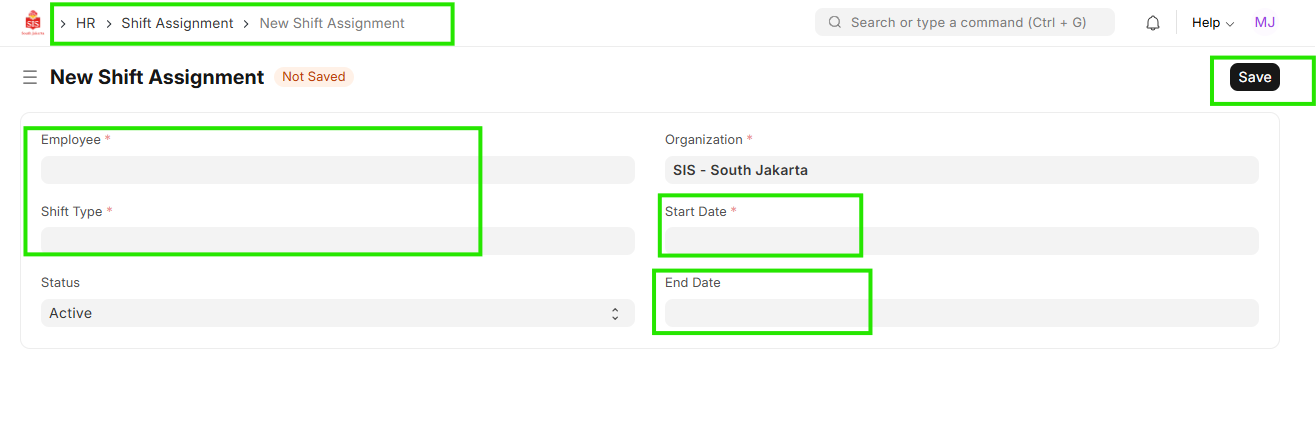The image size is (1316, 437).
Task: Click the New Shift Assignment page title
Action: 157,77
